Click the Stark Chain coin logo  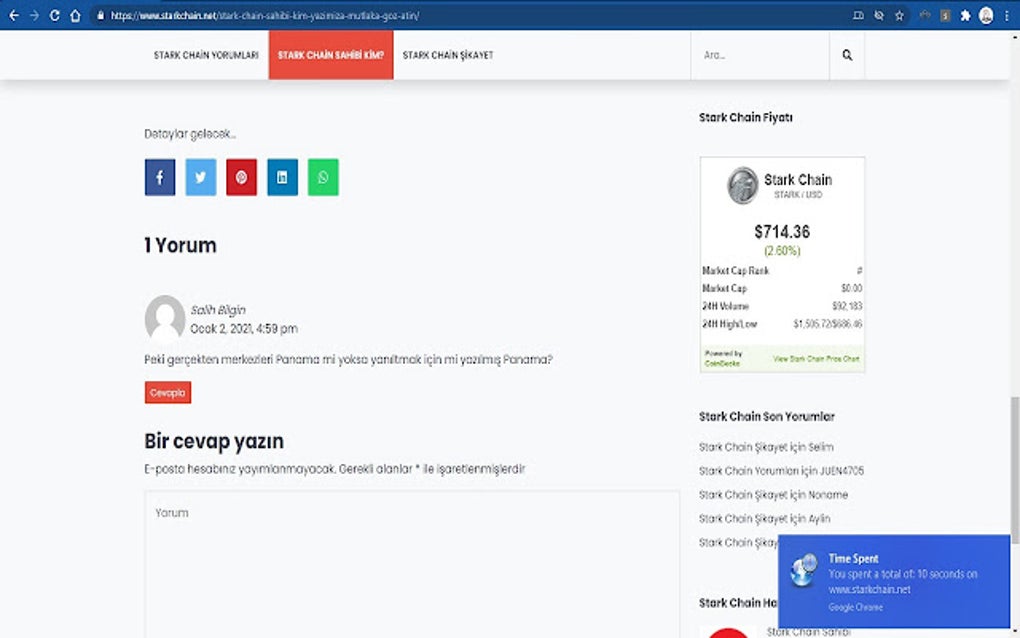click(x=740, y=187)
